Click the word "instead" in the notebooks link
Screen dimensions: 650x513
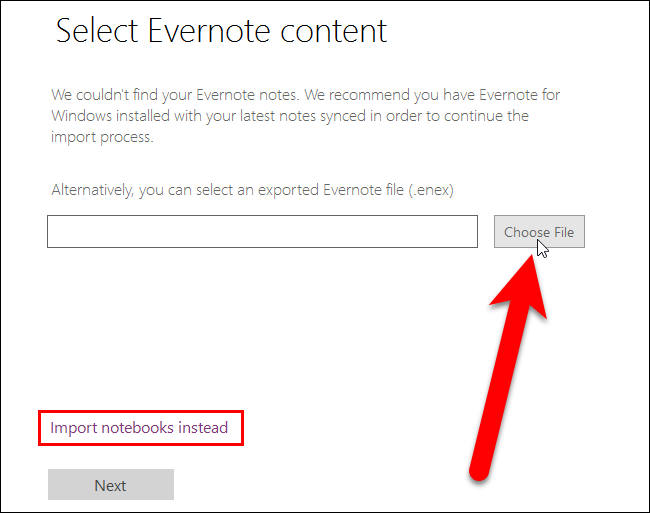(203, 428)
